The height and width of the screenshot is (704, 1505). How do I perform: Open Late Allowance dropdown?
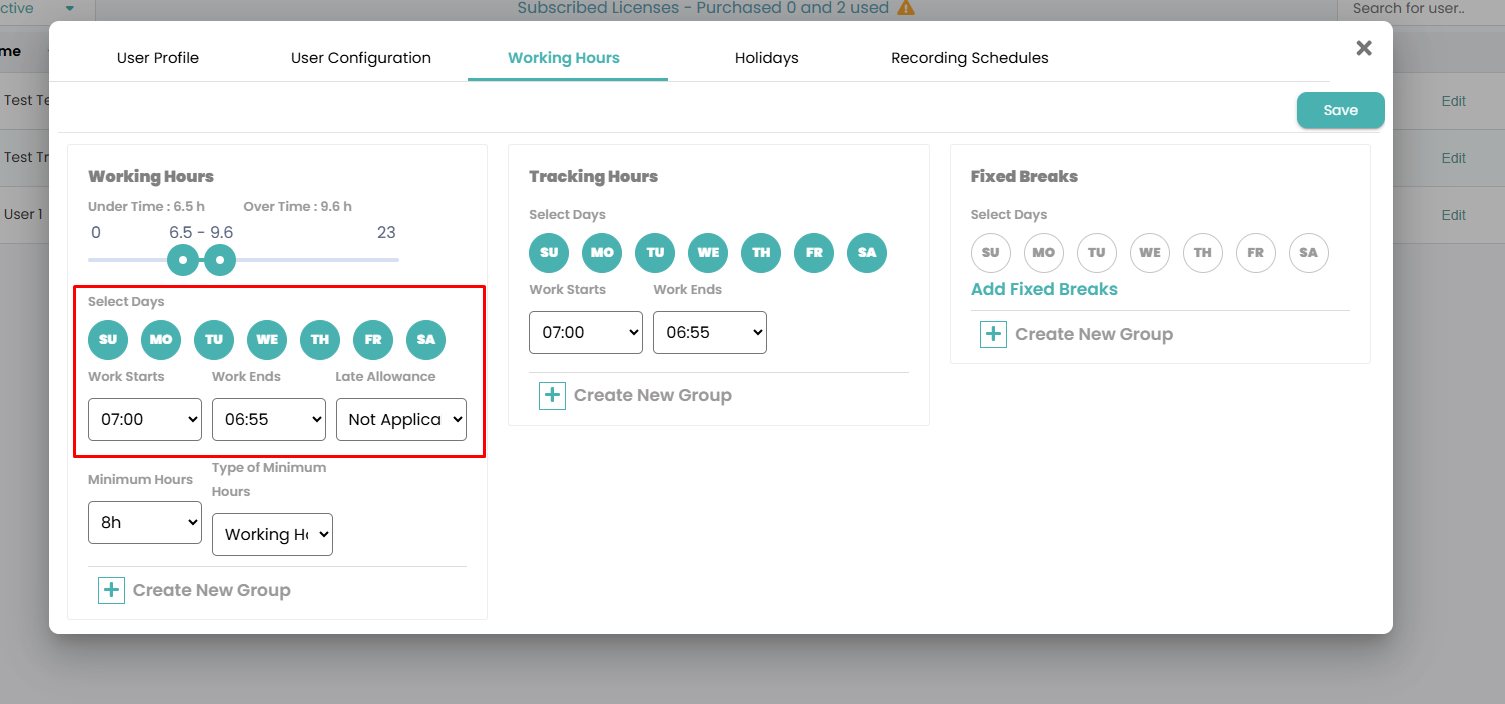point(401,419)
